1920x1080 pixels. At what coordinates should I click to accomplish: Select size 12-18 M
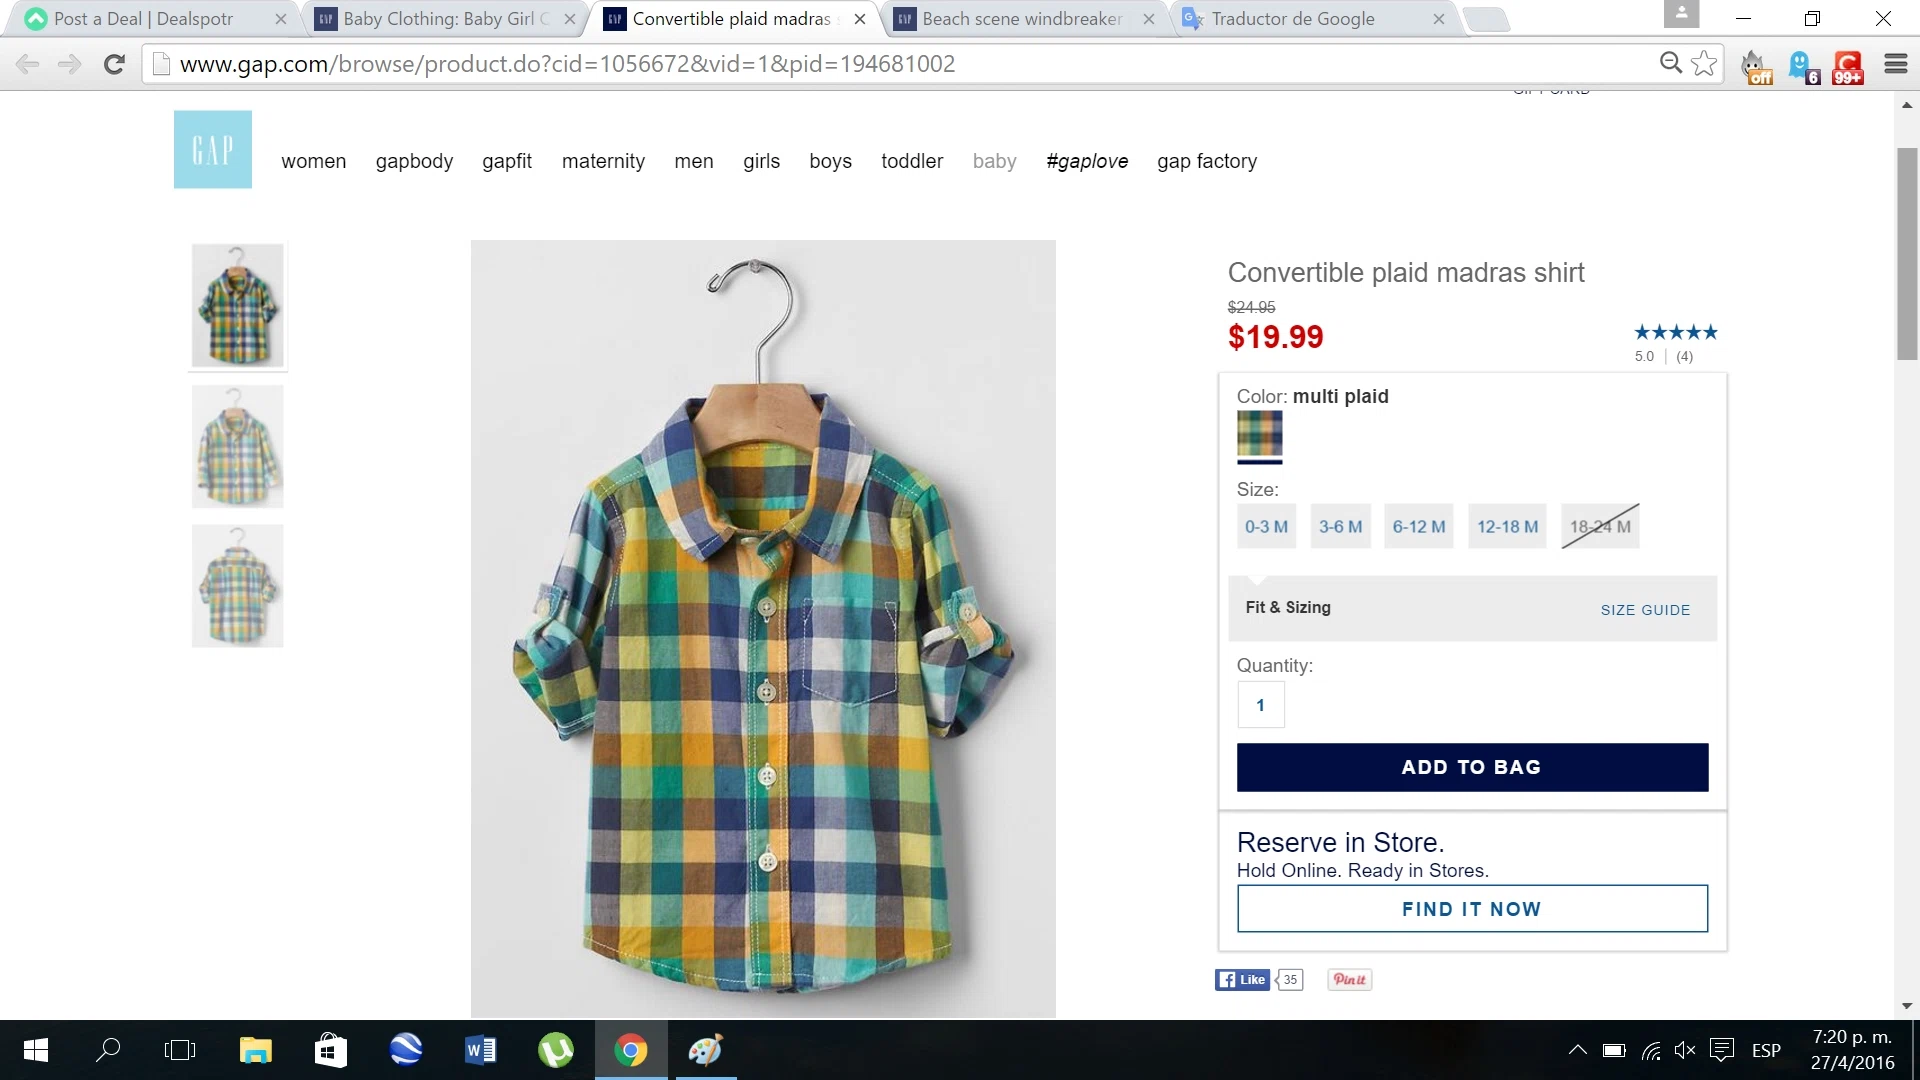pyautogui.click(x=1507, y=527)
